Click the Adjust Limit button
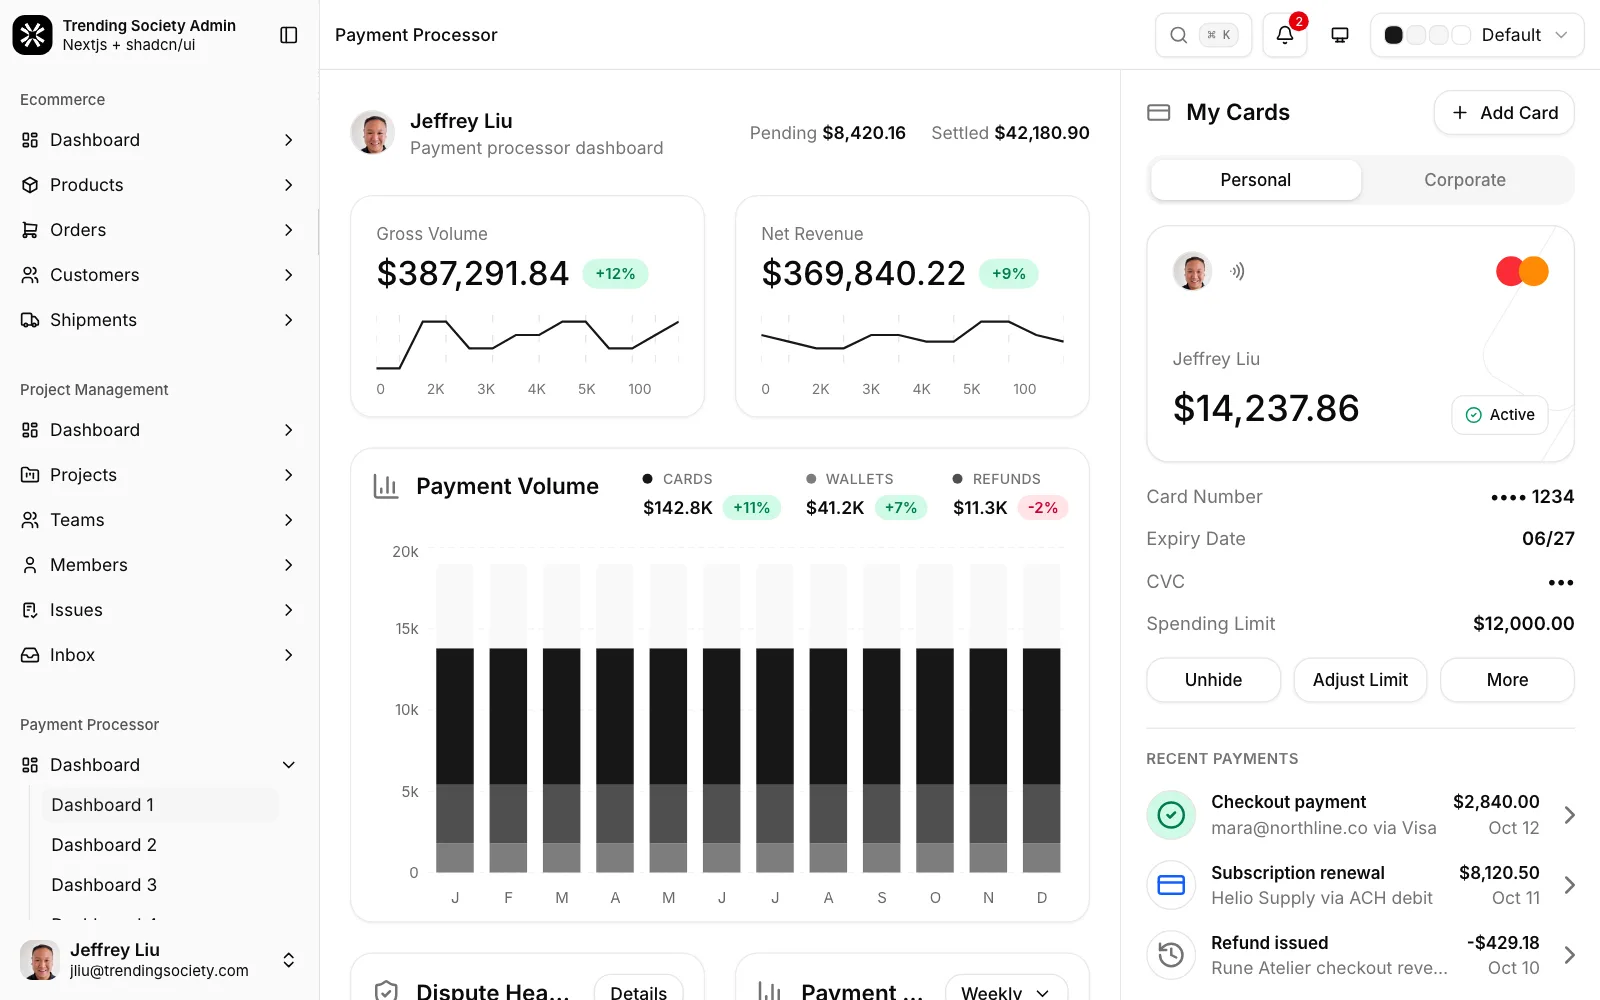 1360,680
